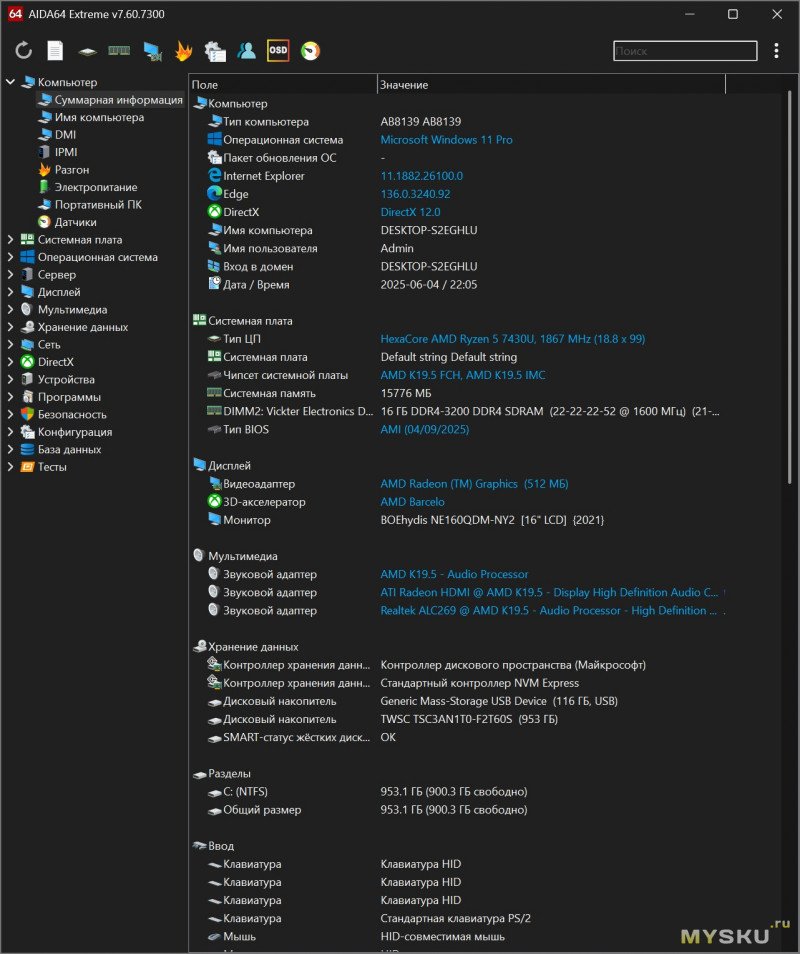
Task: Expand the Сервер tree node
Action: click(10, 274)
